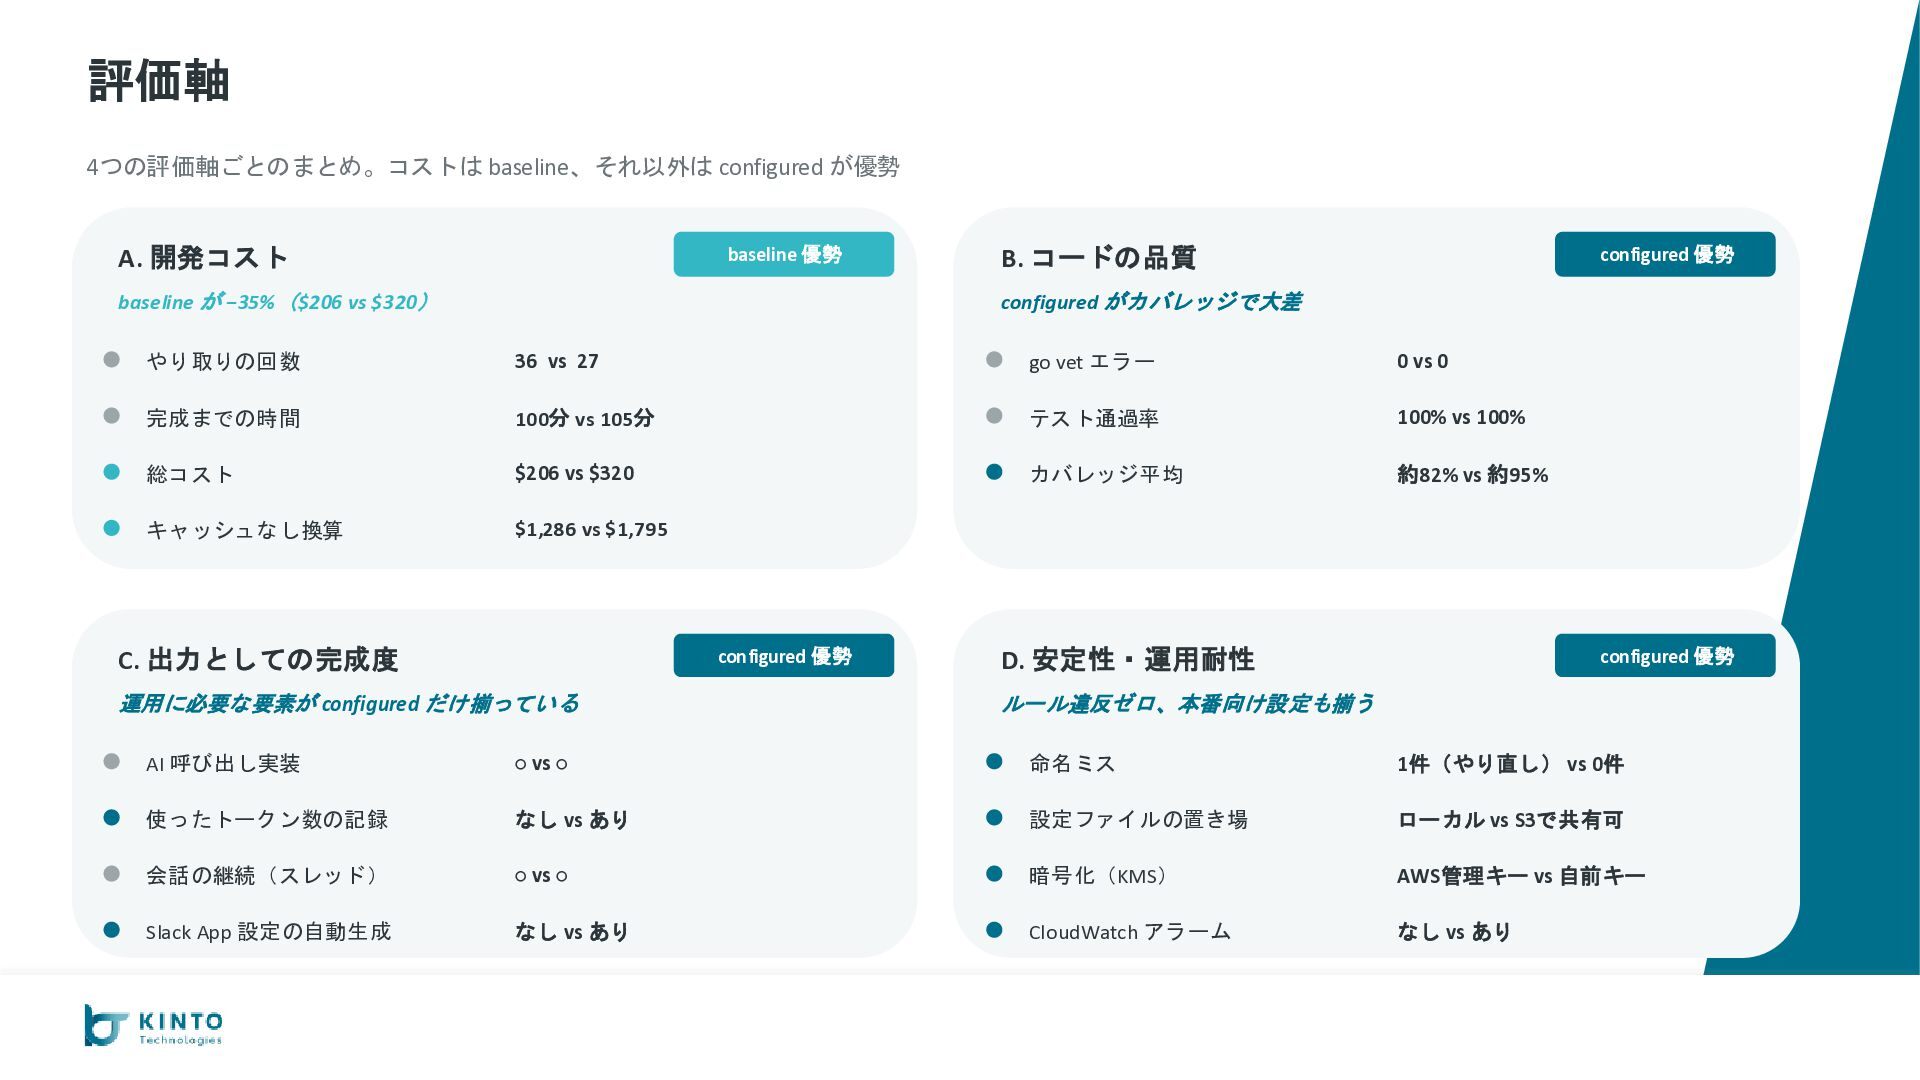Click the 約82% vs 約95% coverage value

(x=1472, y=475)
